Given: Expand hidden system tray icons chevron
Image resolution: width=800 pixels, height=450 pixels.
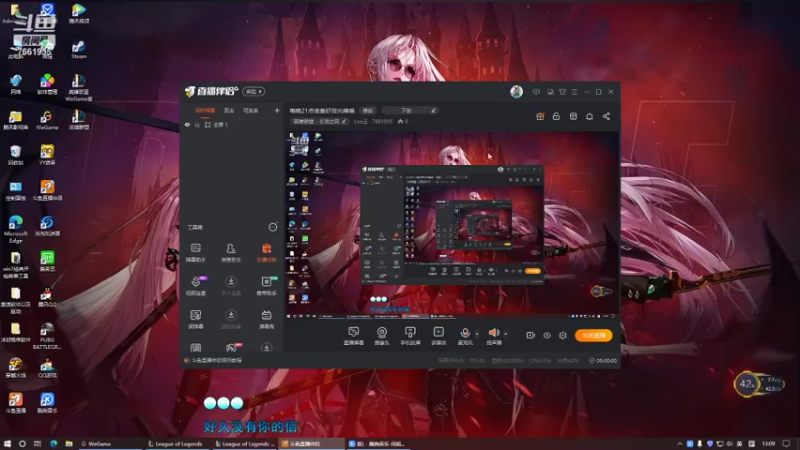Looking at the screenshot, I should click(x=680, y=444).
